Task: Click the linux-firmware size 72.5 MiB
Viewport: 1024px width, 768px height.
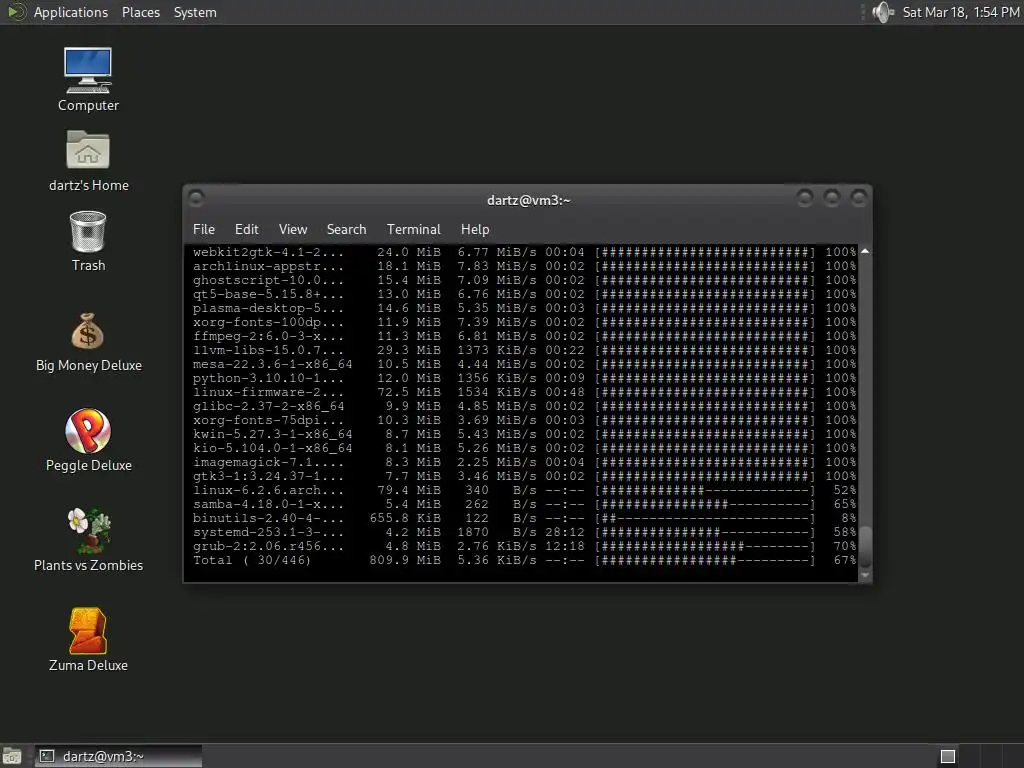Action: [x=409, y=392]
